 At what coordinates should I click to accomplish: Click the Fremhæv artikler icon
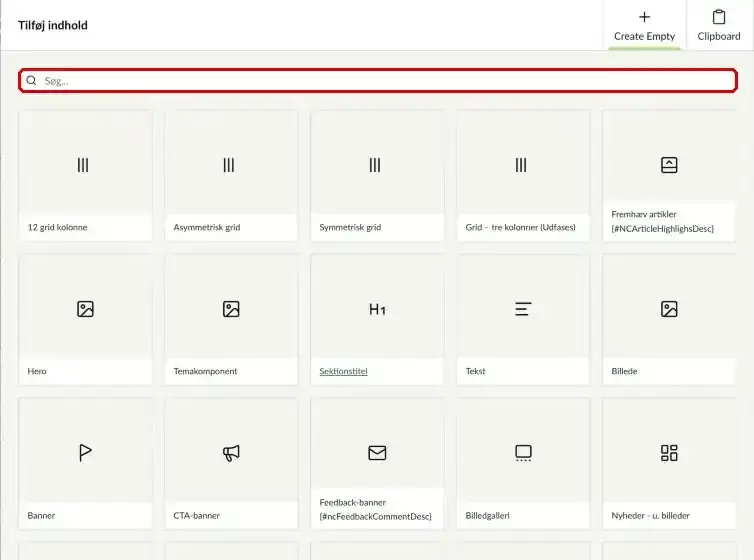(x=669, y=165)
